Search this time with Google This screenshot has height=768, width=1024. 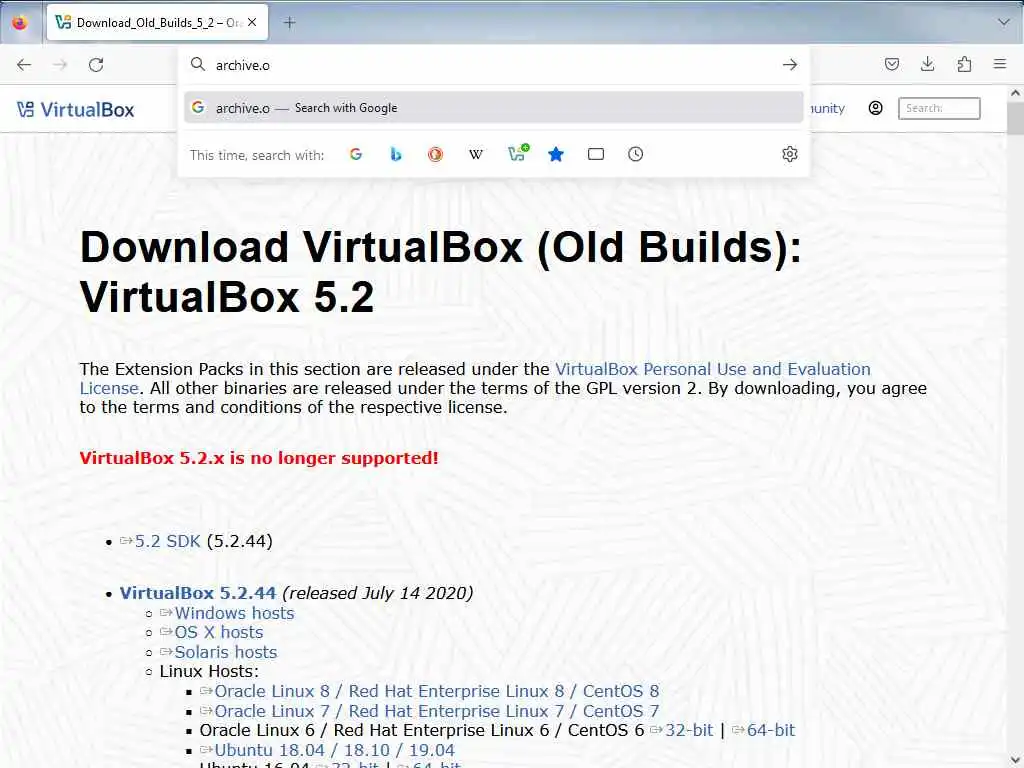pyautogui.click(x=356, y=154)
